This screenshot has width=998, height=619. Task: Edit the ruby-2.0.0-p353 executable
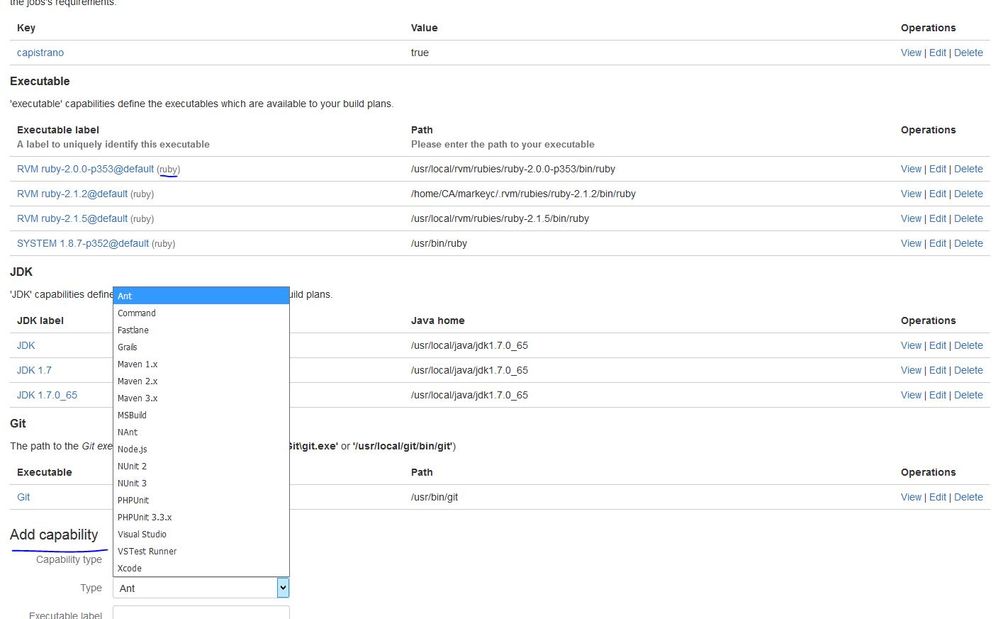pyautogui.click(x=938, y=169)
